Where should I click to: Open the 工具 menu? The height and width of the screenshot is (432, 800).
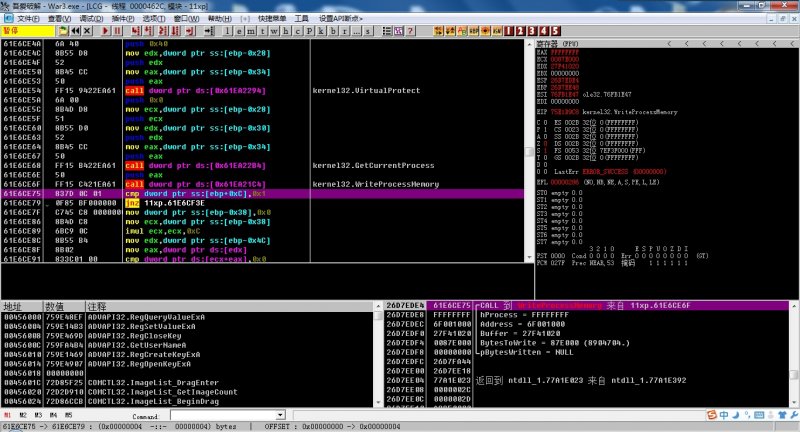click(302, 18)
